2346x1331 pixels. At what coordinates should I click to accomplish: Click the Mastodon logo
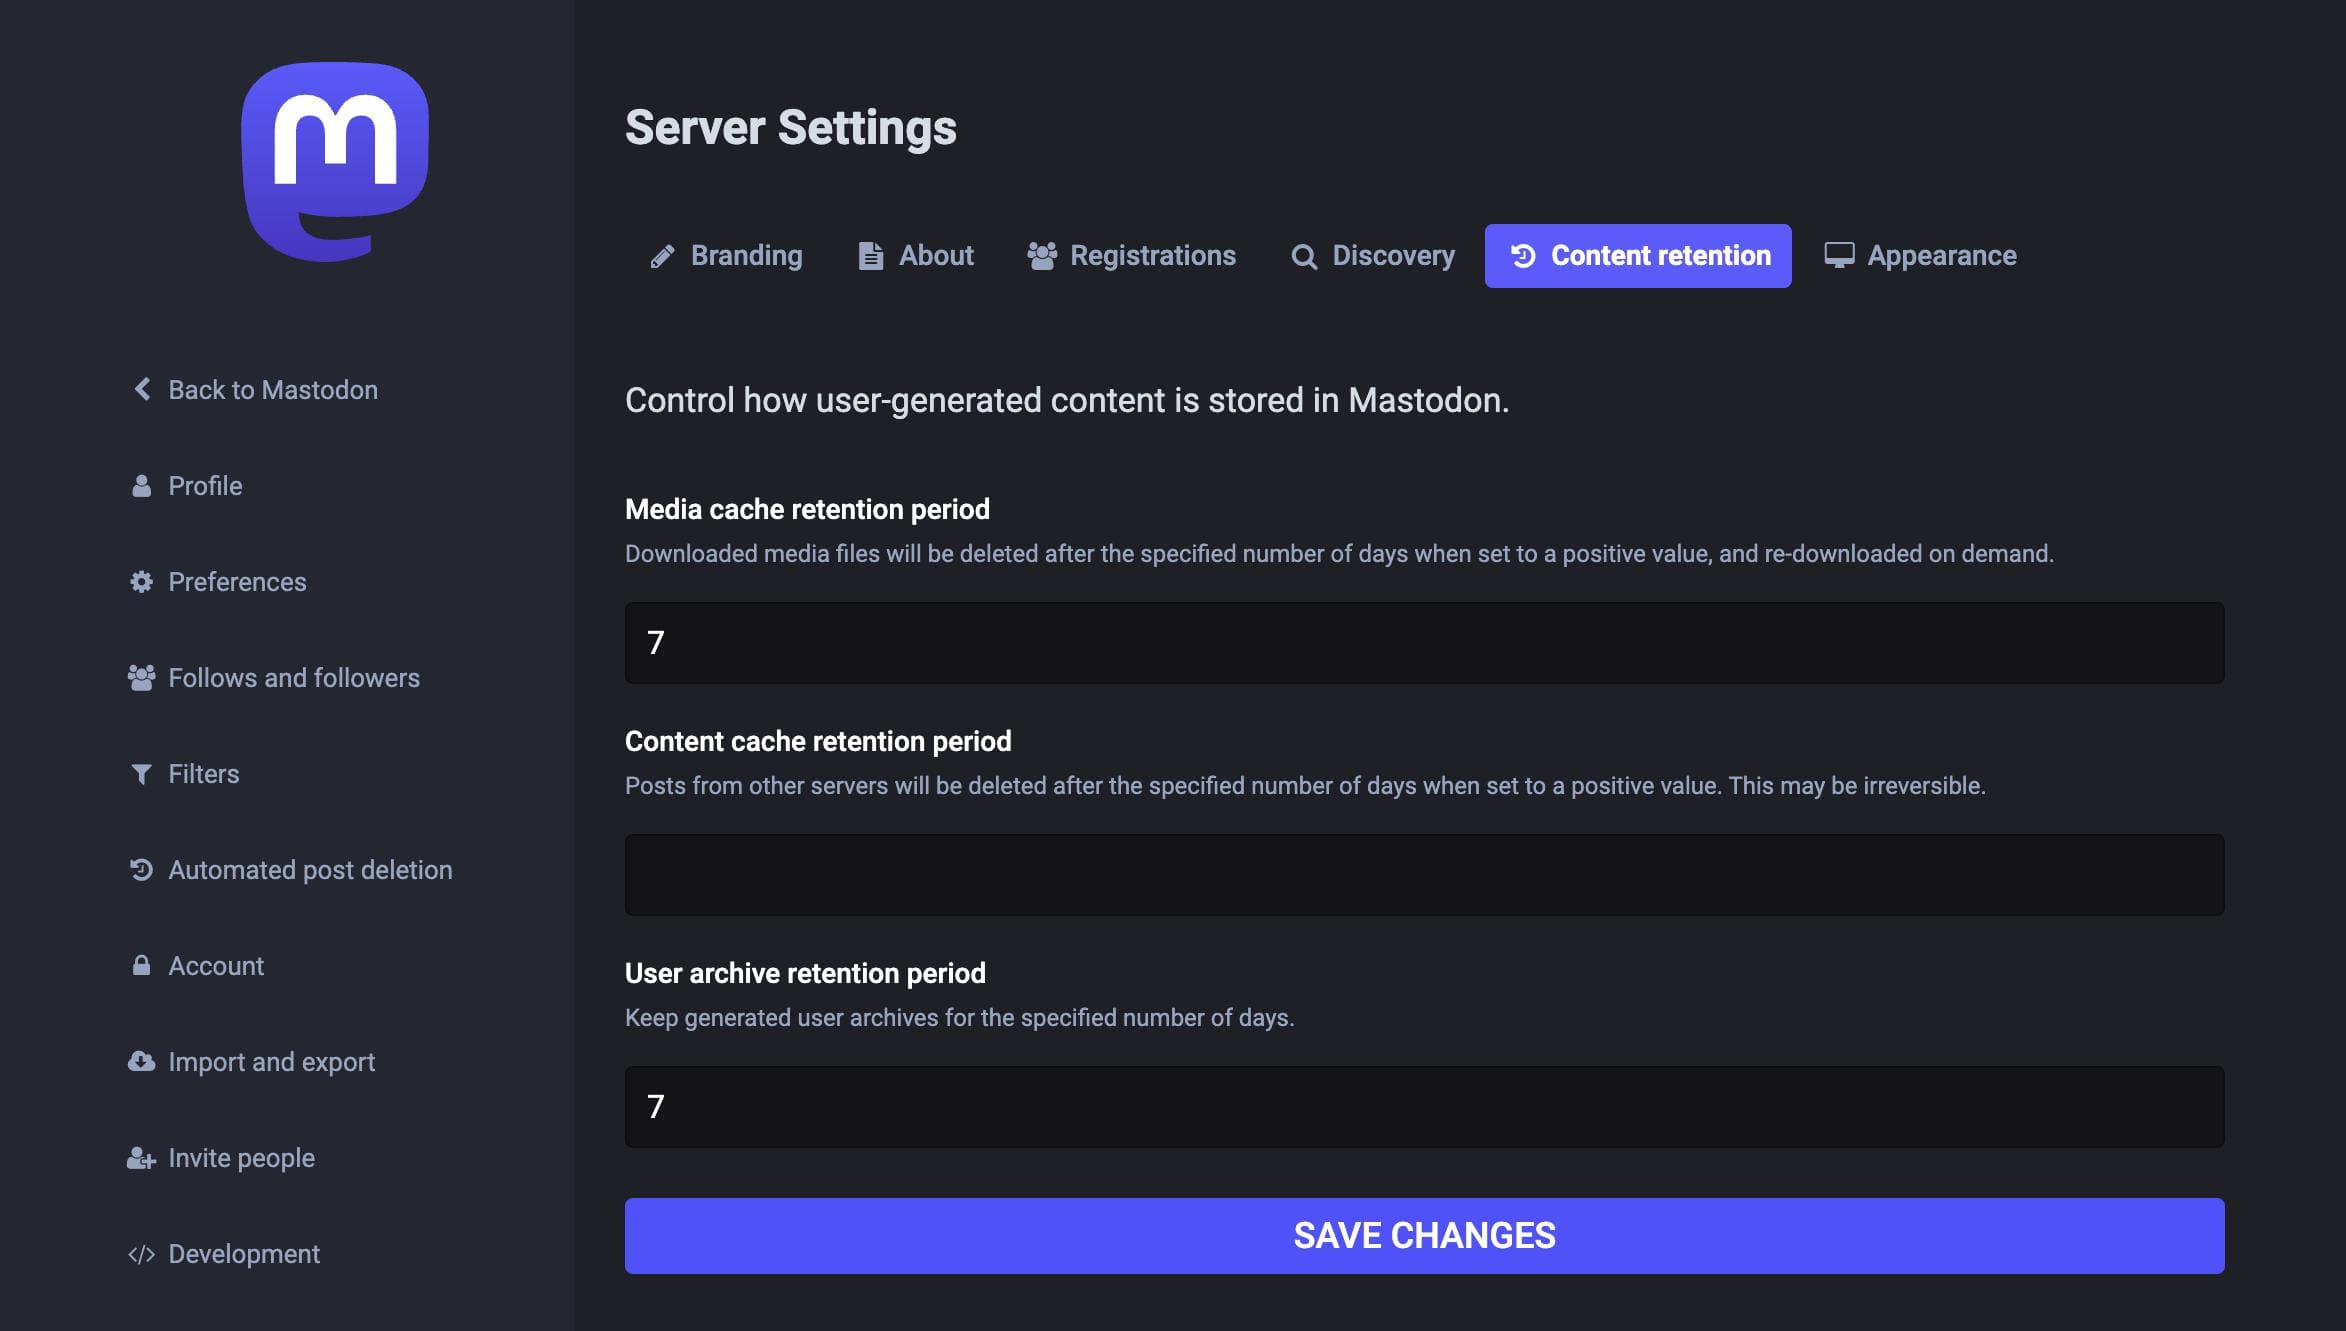click(x=335, y=162)
